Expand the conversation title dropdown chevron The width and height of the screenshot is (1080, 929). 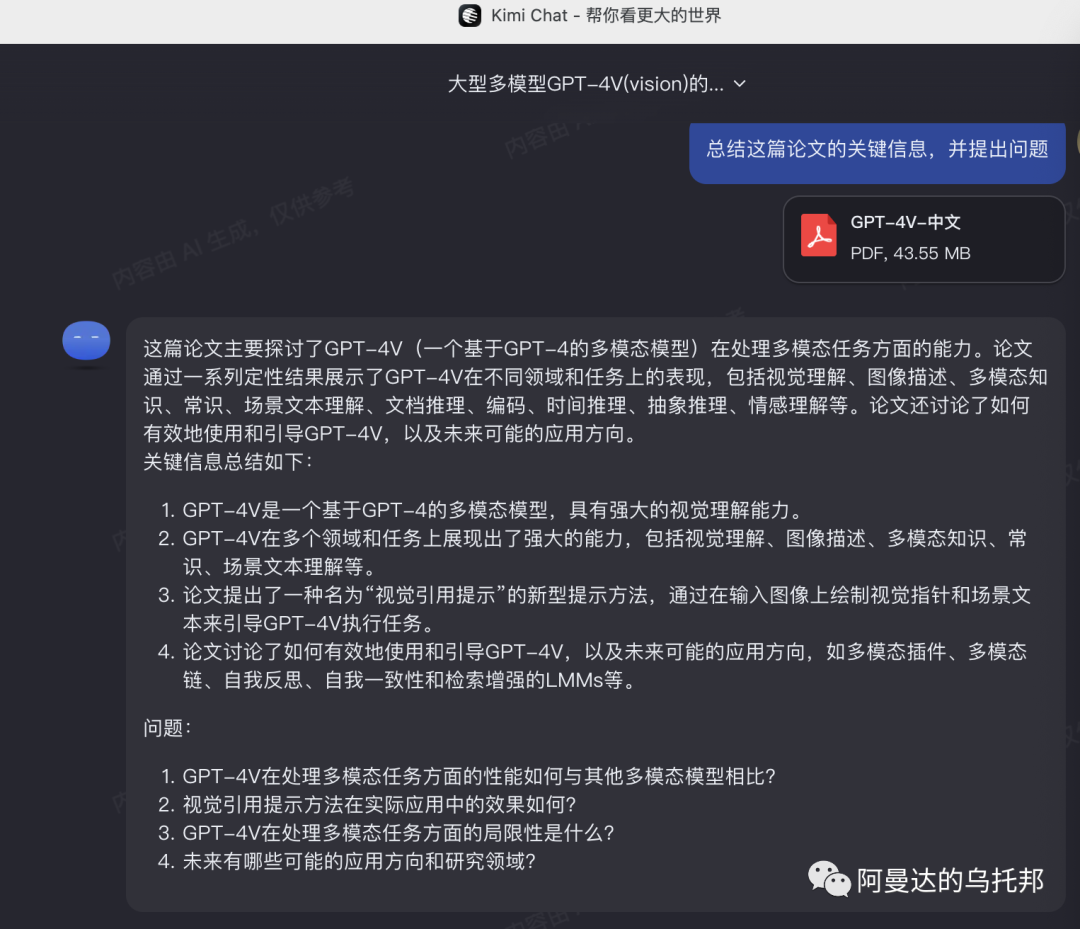[740, 84]
